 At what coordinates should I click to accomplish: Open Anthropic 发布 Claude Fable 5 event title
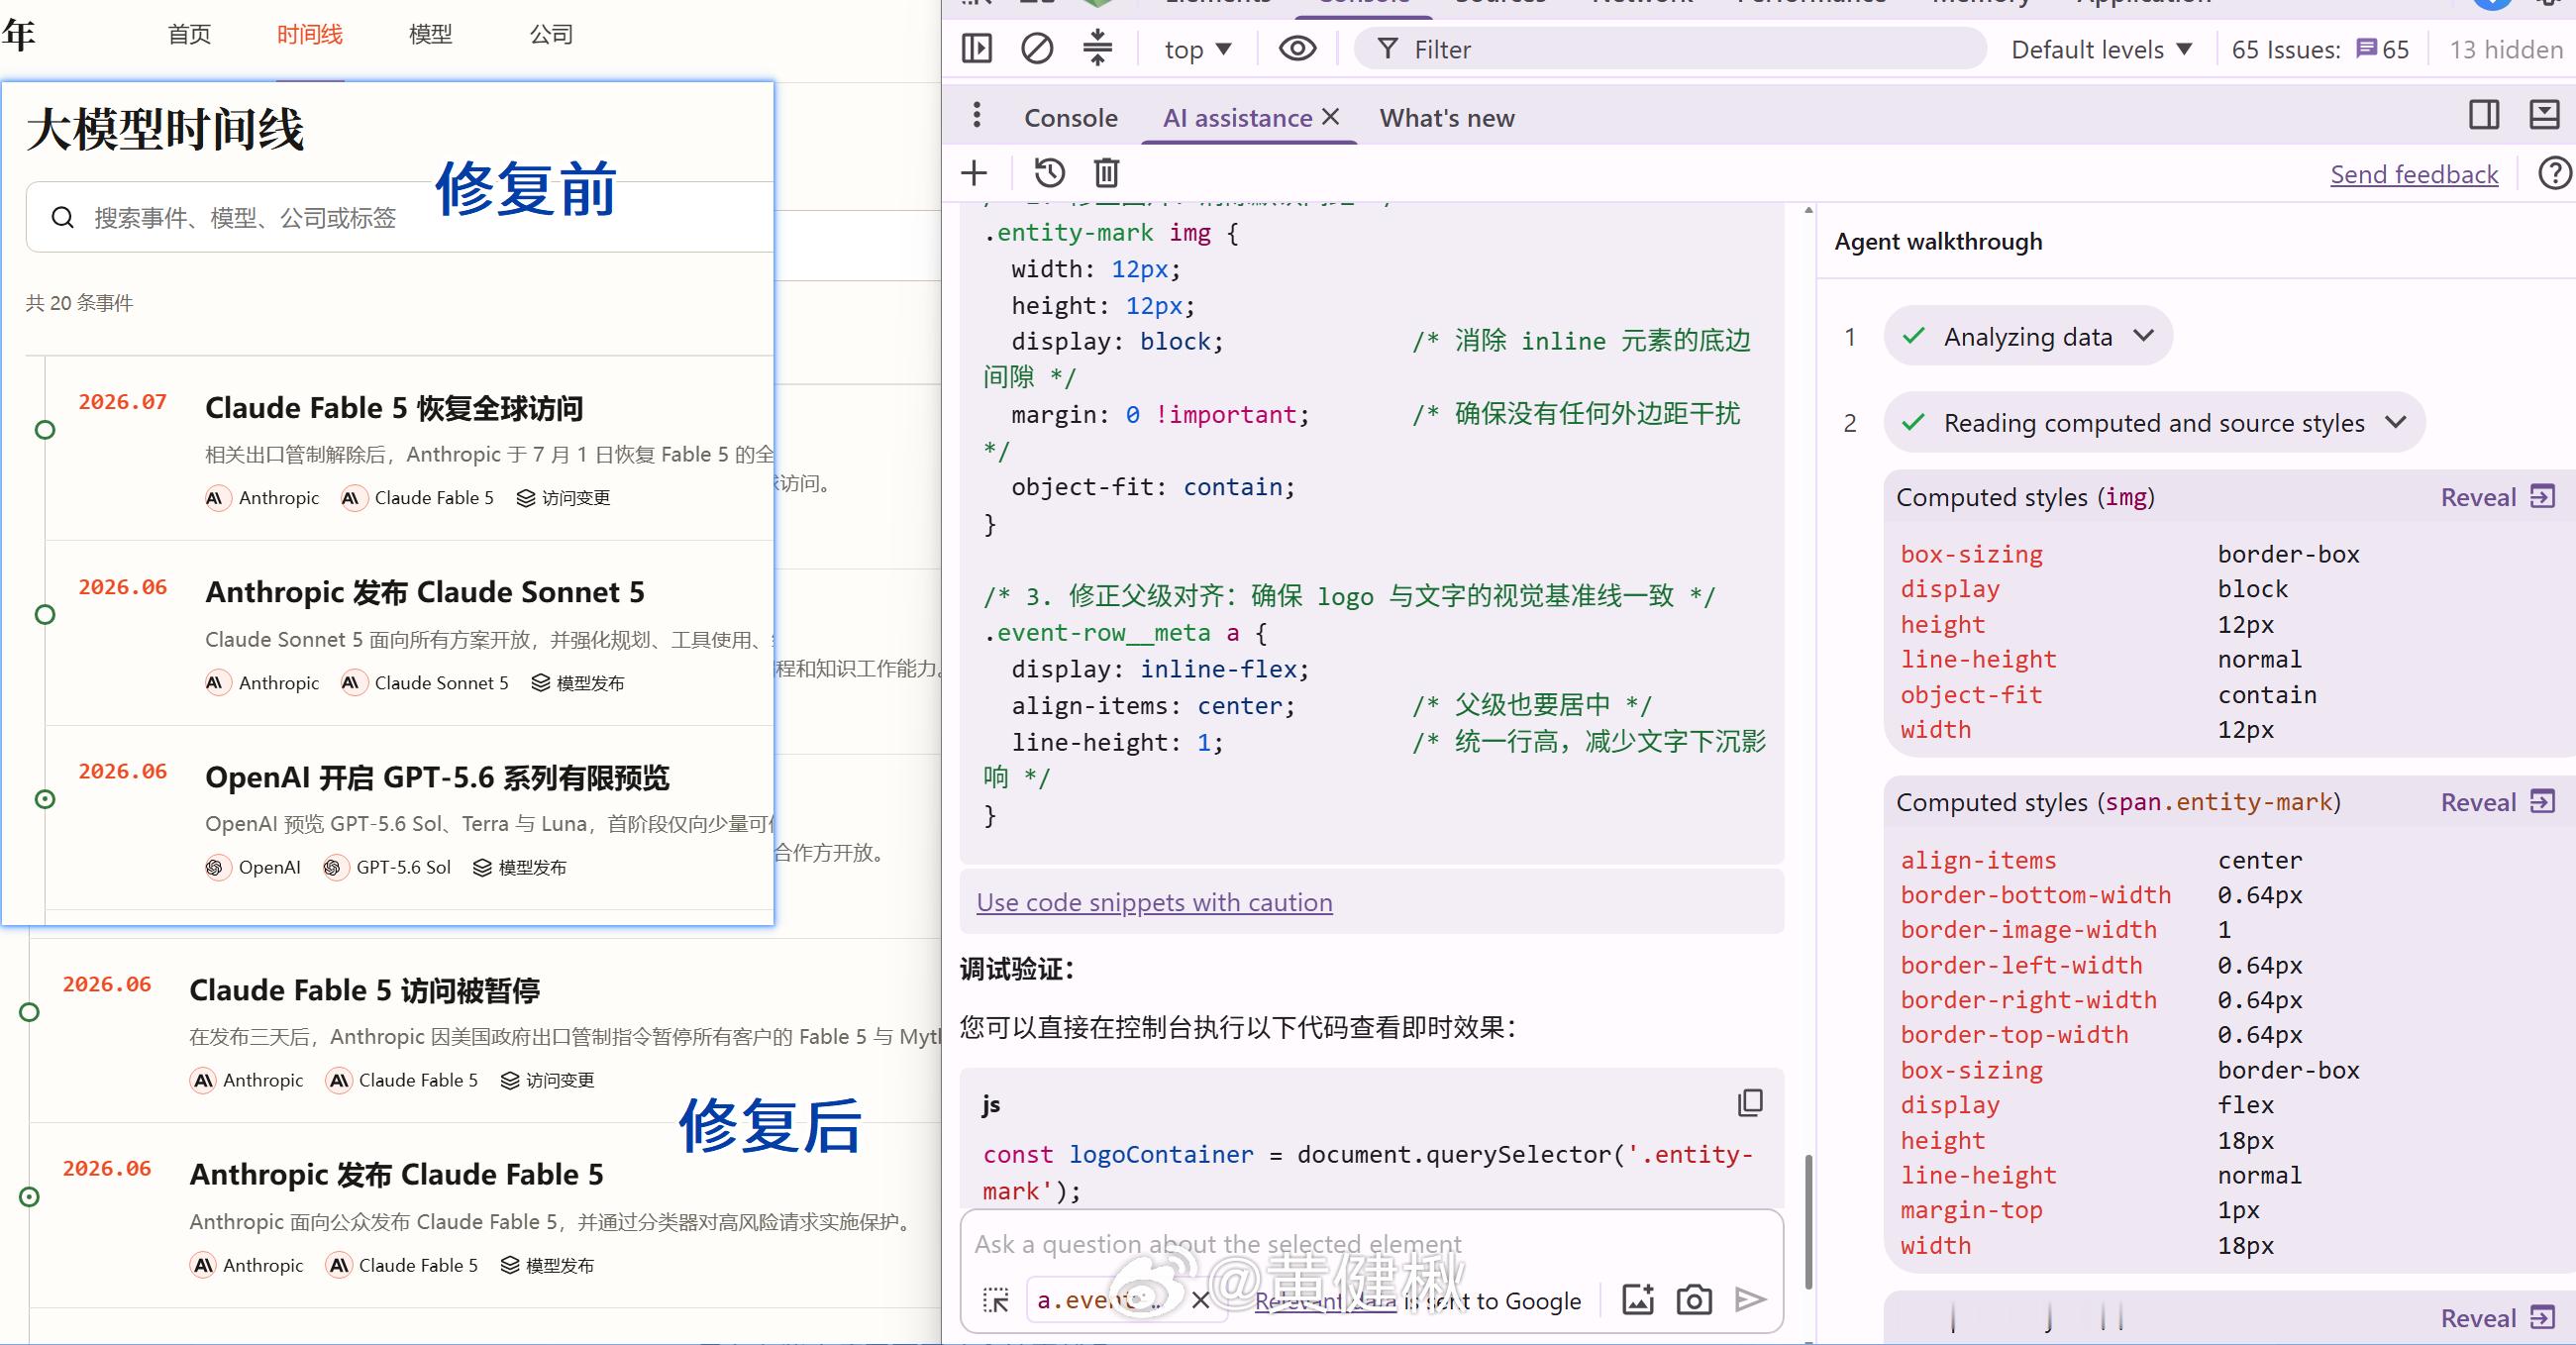[396, 1174]
